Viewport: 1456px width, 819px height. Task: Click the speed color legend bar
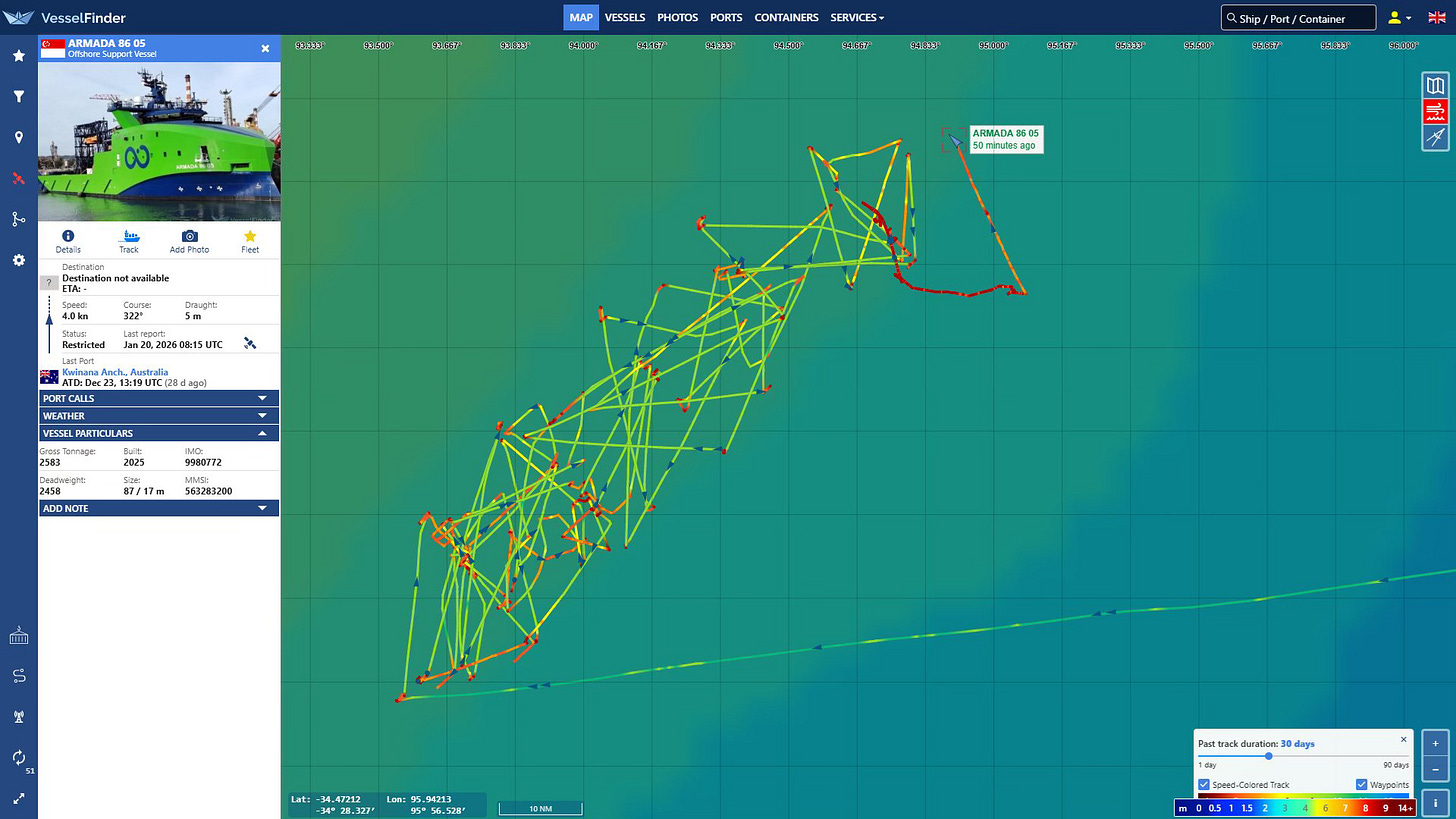(x=1294, y=807)
